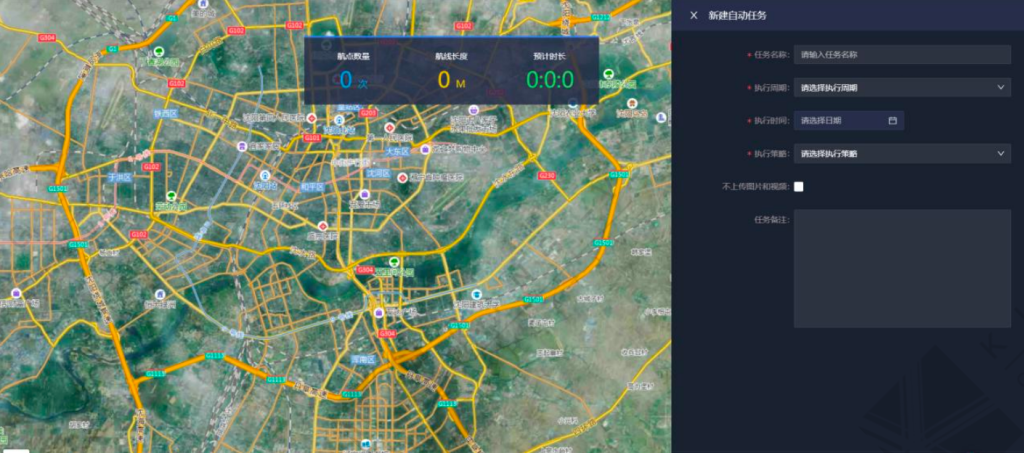Click the calendar icon in the date picker
The image size is (1024, 453).
[892, 121]
